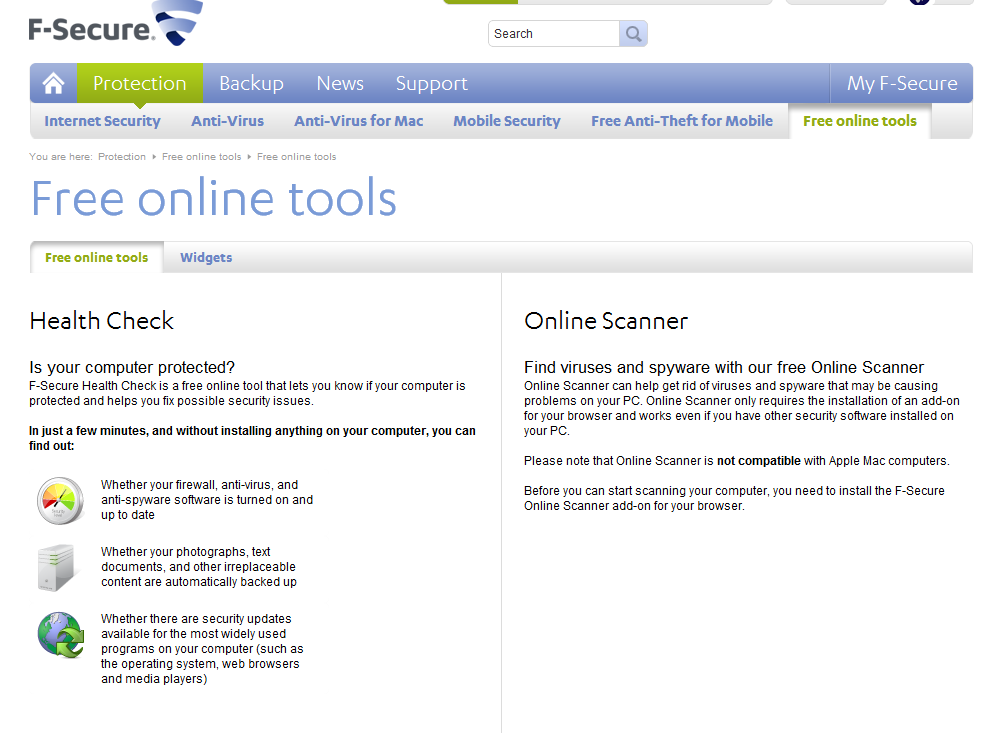Select Internet Security submenu item

point(102,121)
